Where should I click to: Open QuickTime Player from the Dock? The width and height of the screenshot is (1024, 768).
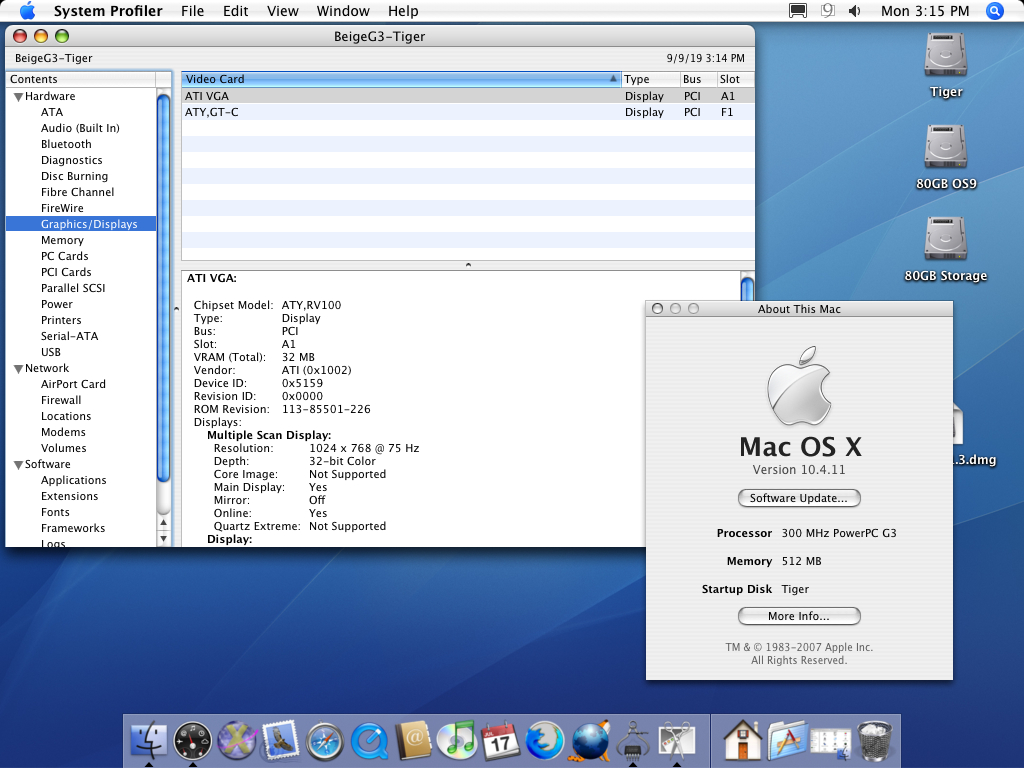coord(369,742)
